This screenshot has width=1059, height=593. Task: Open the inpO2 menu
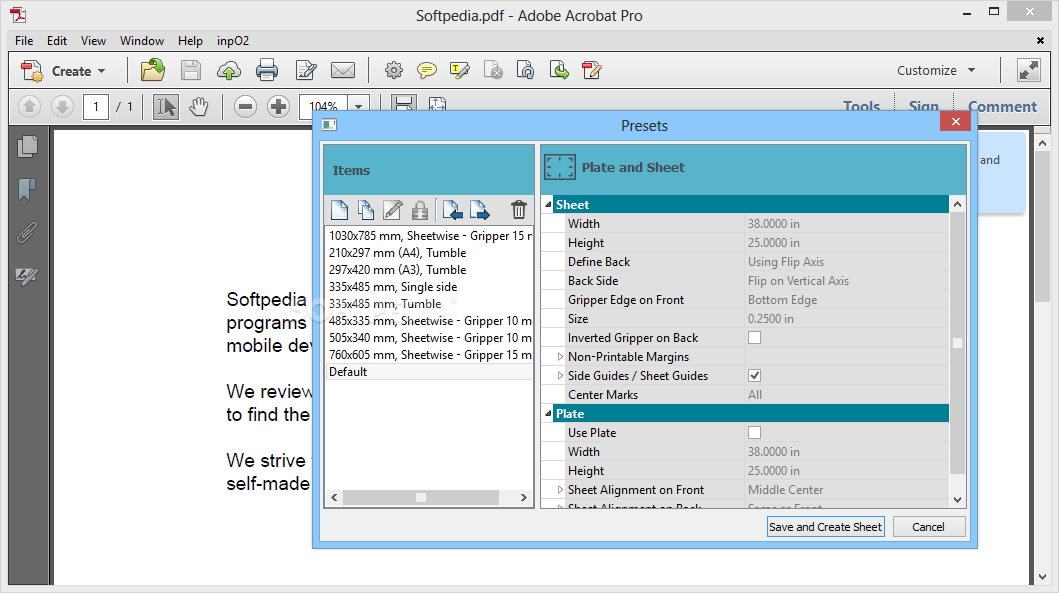click(233, 41)
